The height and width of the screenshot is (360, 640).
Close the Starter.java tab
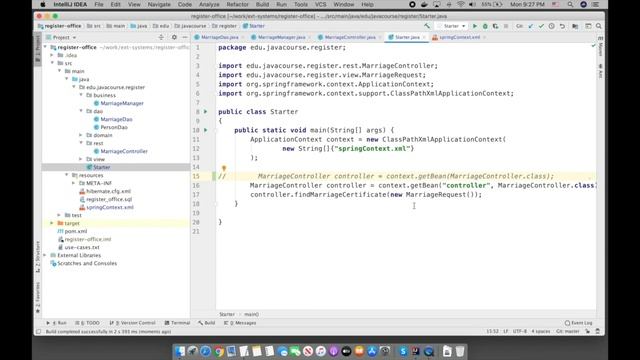tap(424, 37)
